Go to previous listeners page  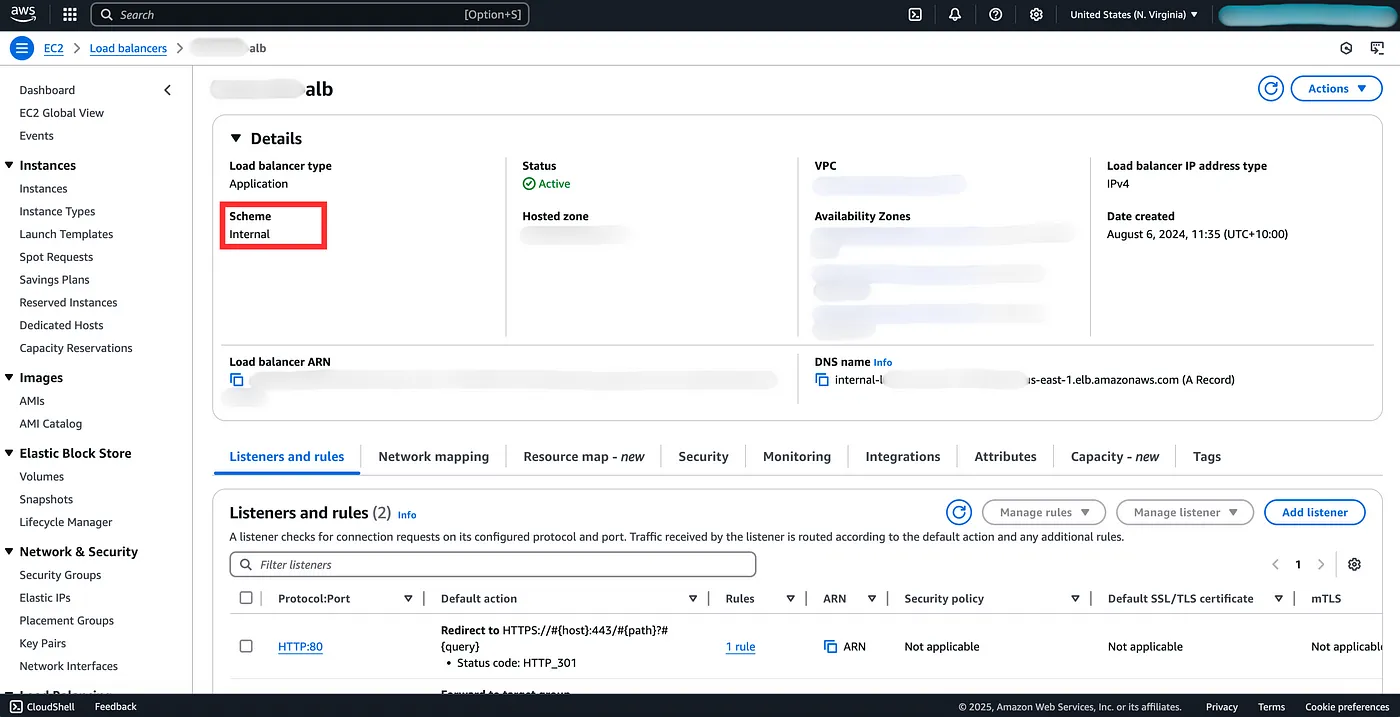[x=1275, y=564]
